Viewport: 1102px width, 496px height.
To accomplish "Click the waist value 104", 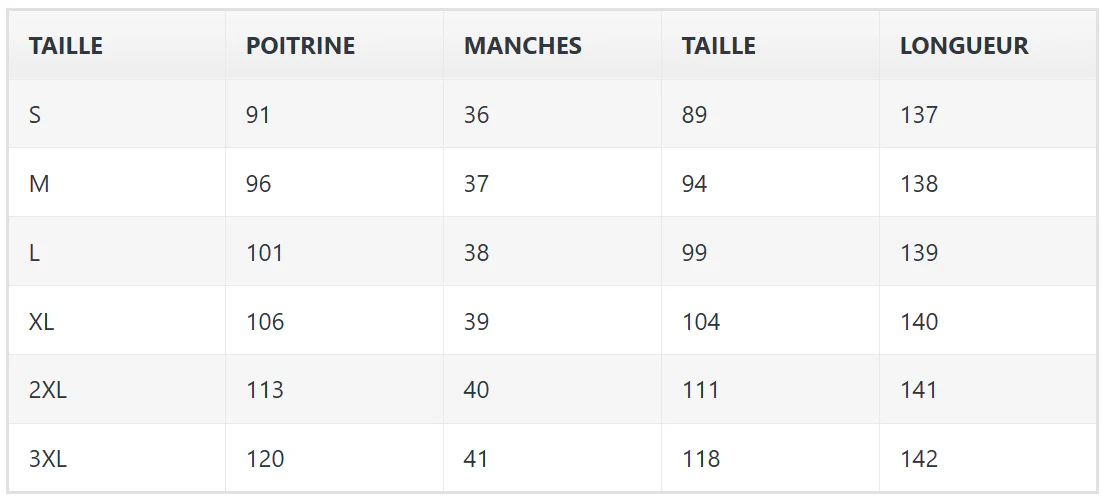I will coord(701,321).
